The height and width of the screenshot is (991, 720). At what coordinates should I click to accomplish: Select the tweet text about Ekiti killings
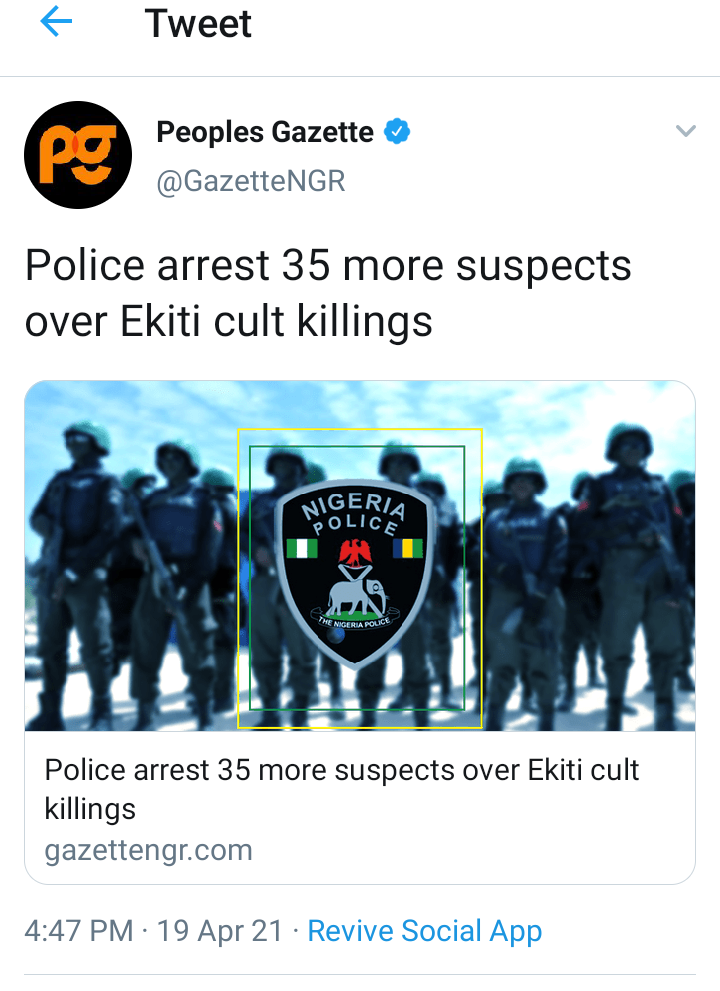[328, 293]
